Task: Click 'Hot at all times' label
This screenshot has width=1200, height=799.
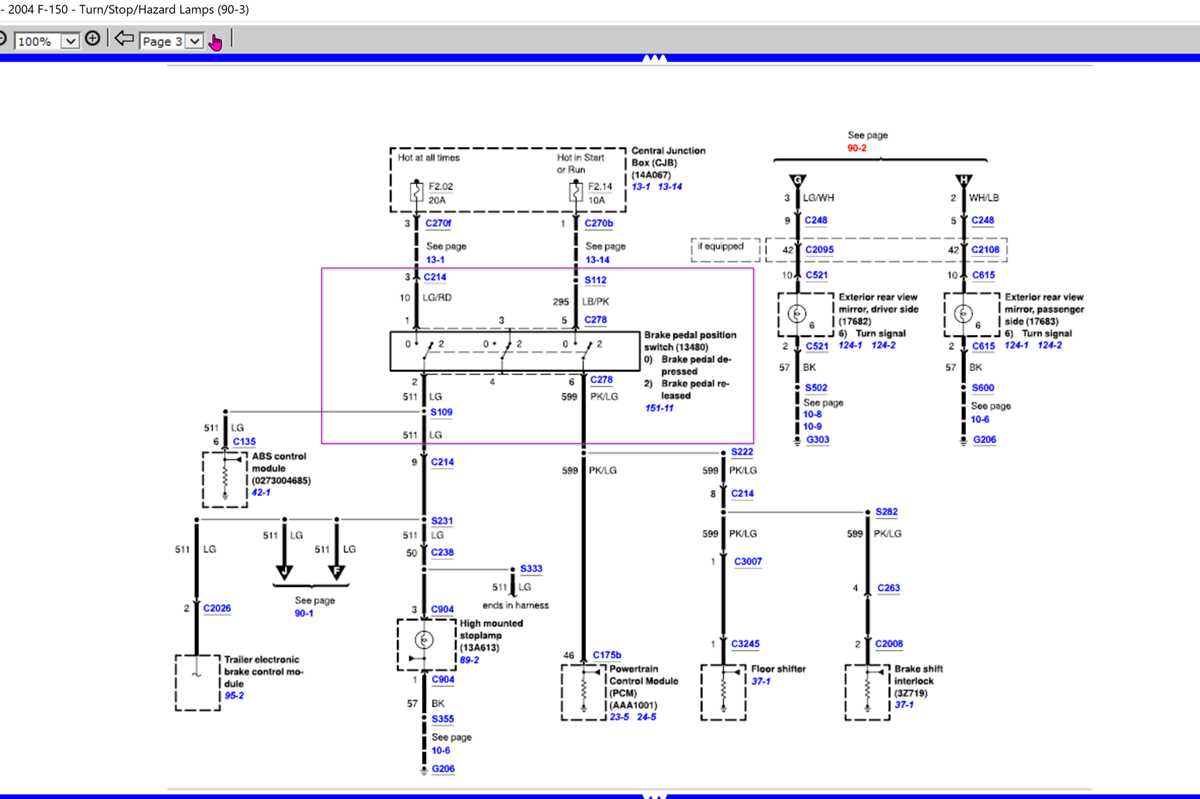Action: tap(429, 158)
